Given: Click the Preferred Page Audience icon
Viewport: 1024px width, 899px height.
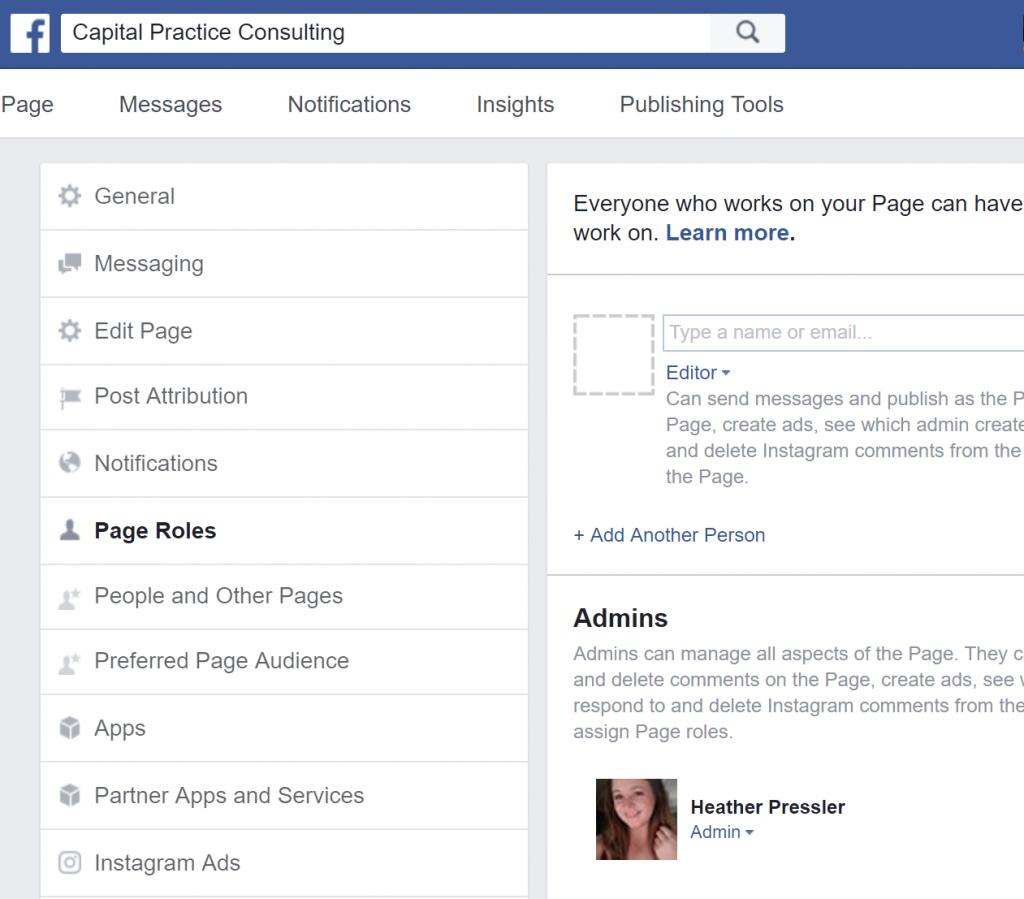Looking at the screenshot, I should click(70, 663).
